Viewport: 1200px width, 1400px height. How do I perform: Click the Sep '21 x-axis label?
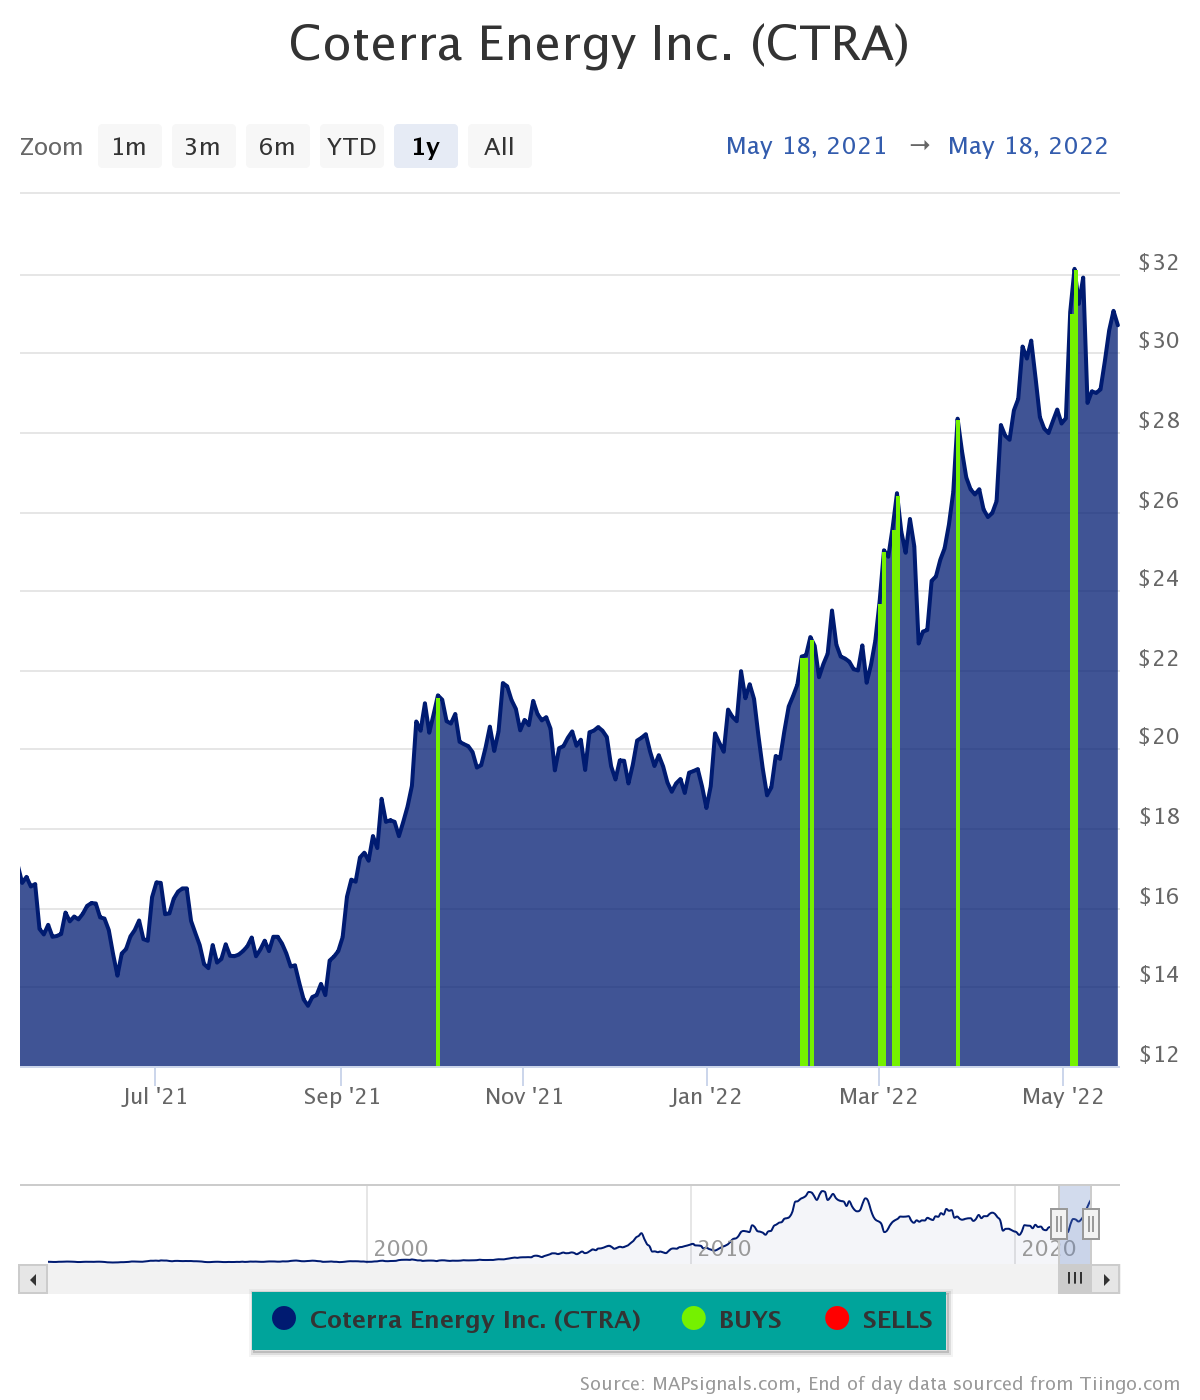click(342, 1097)
